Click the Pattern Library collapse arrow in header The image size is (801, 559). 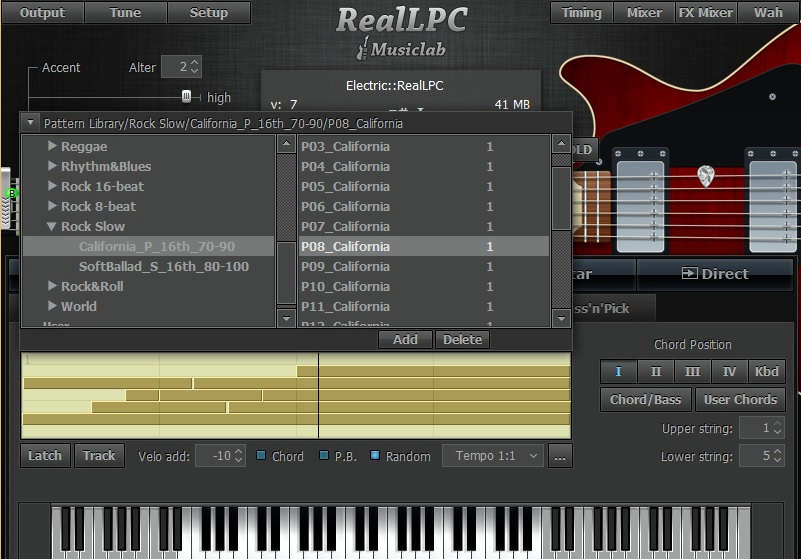[31, 123]
